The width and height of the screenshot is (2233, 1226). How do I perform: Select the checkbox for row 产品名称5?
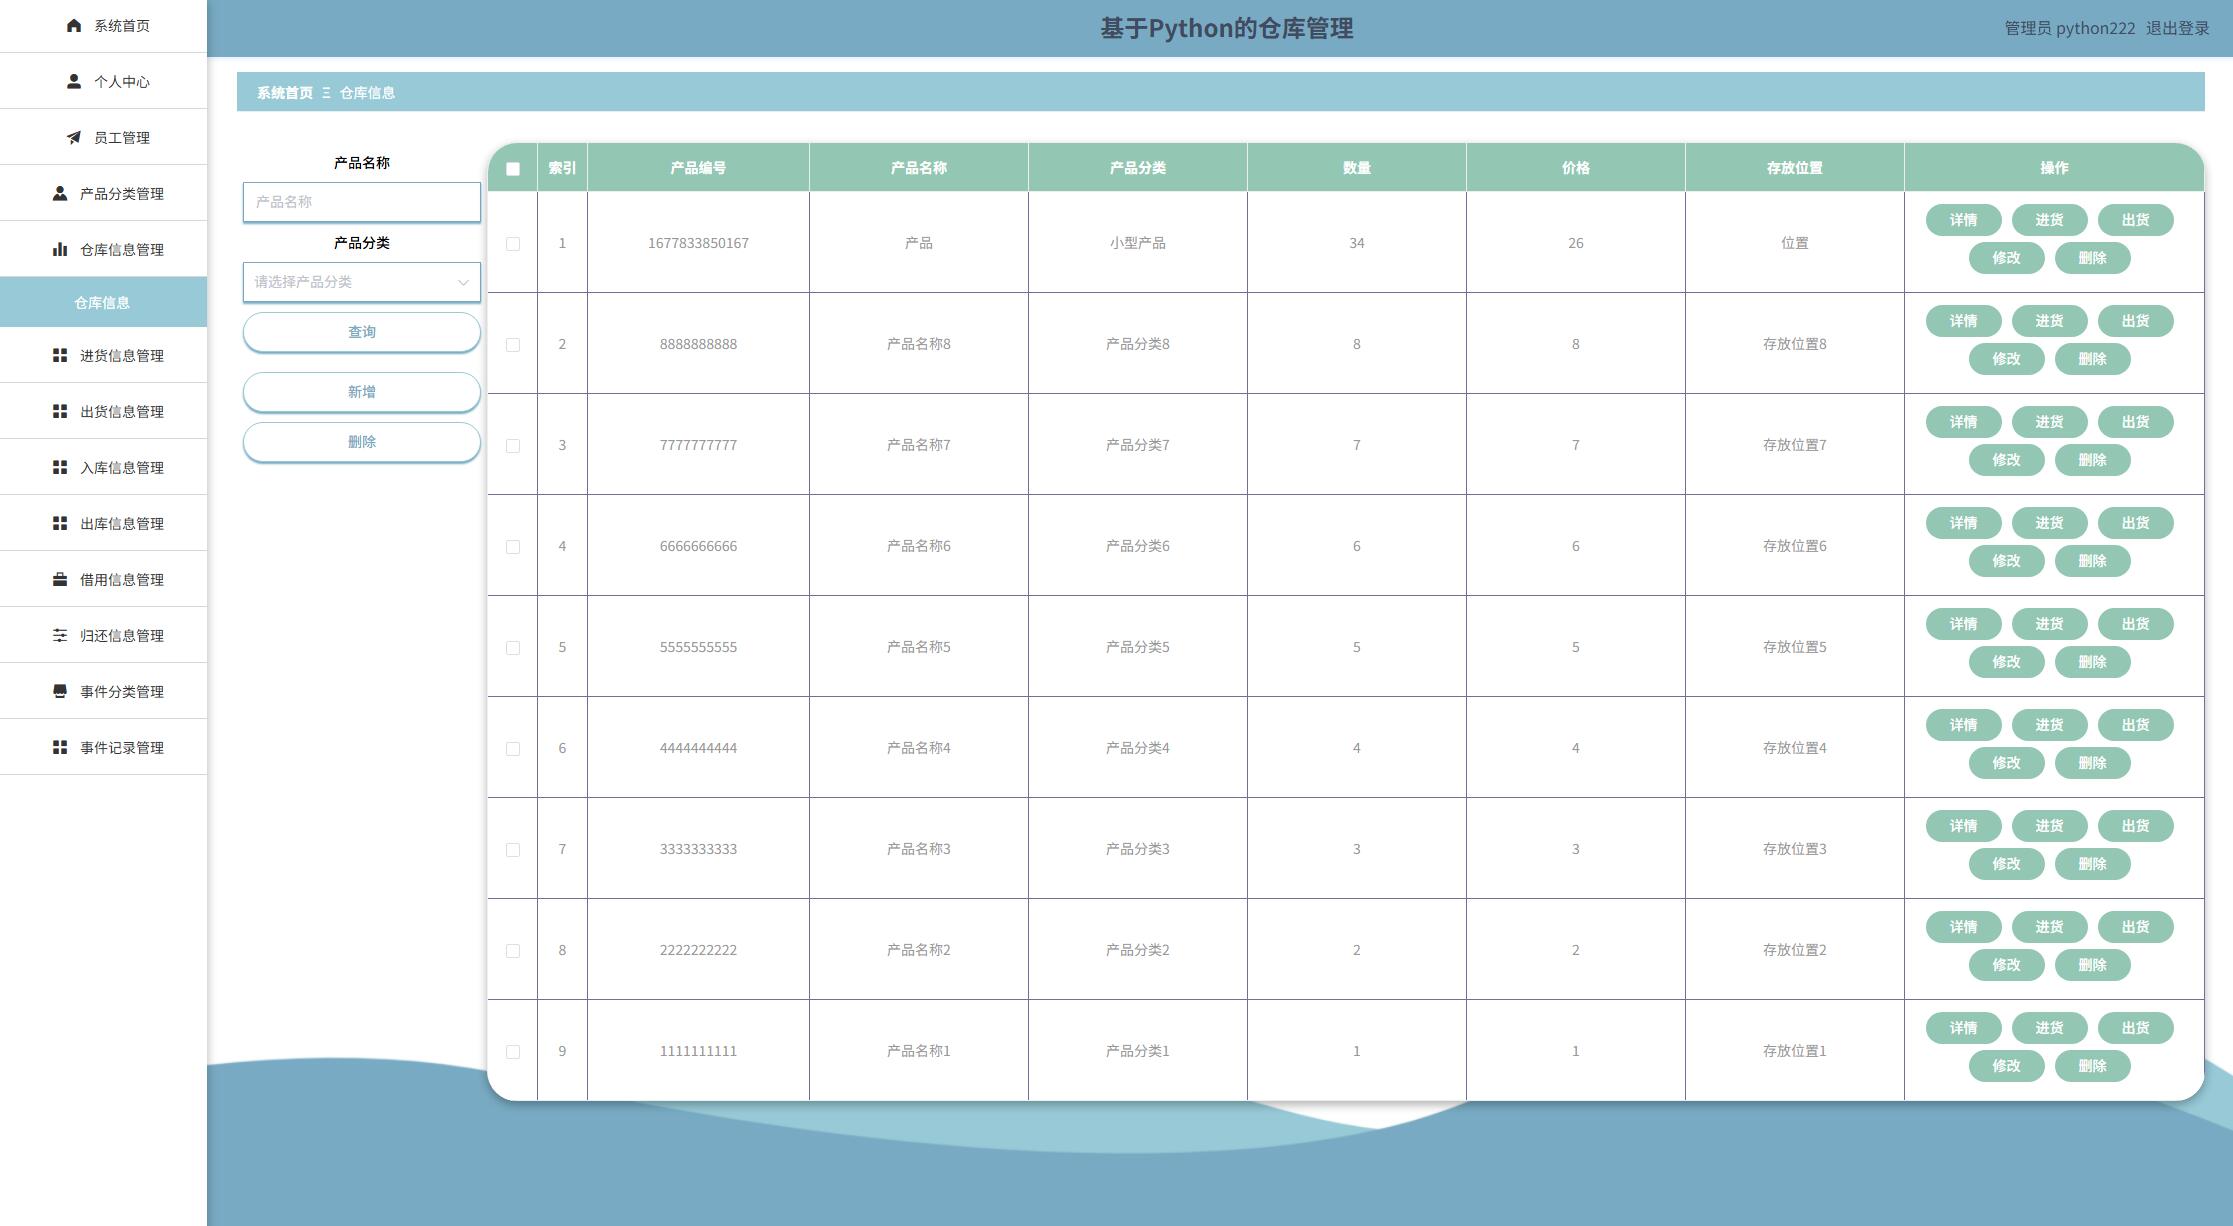coord(513,648)
